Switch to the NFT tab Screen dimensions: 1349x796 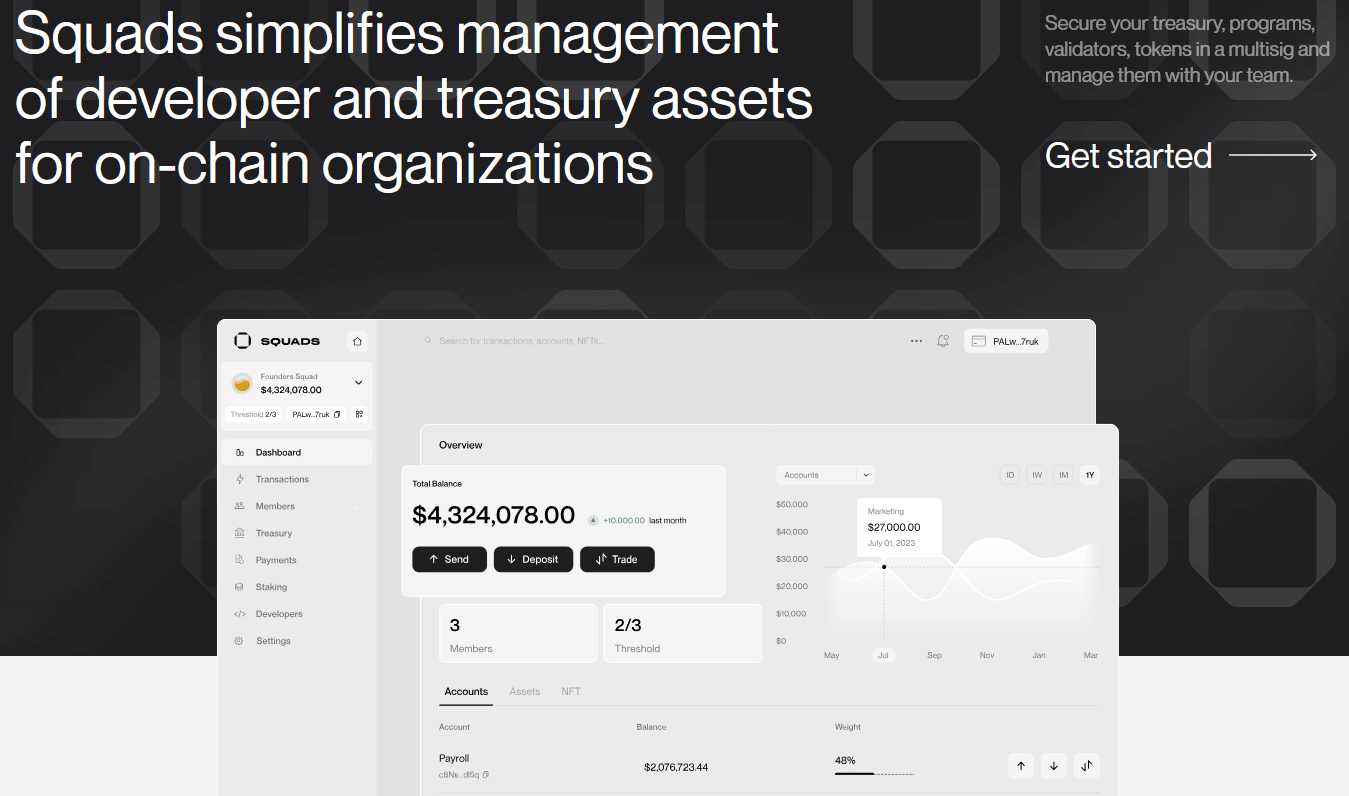[571, 692]
